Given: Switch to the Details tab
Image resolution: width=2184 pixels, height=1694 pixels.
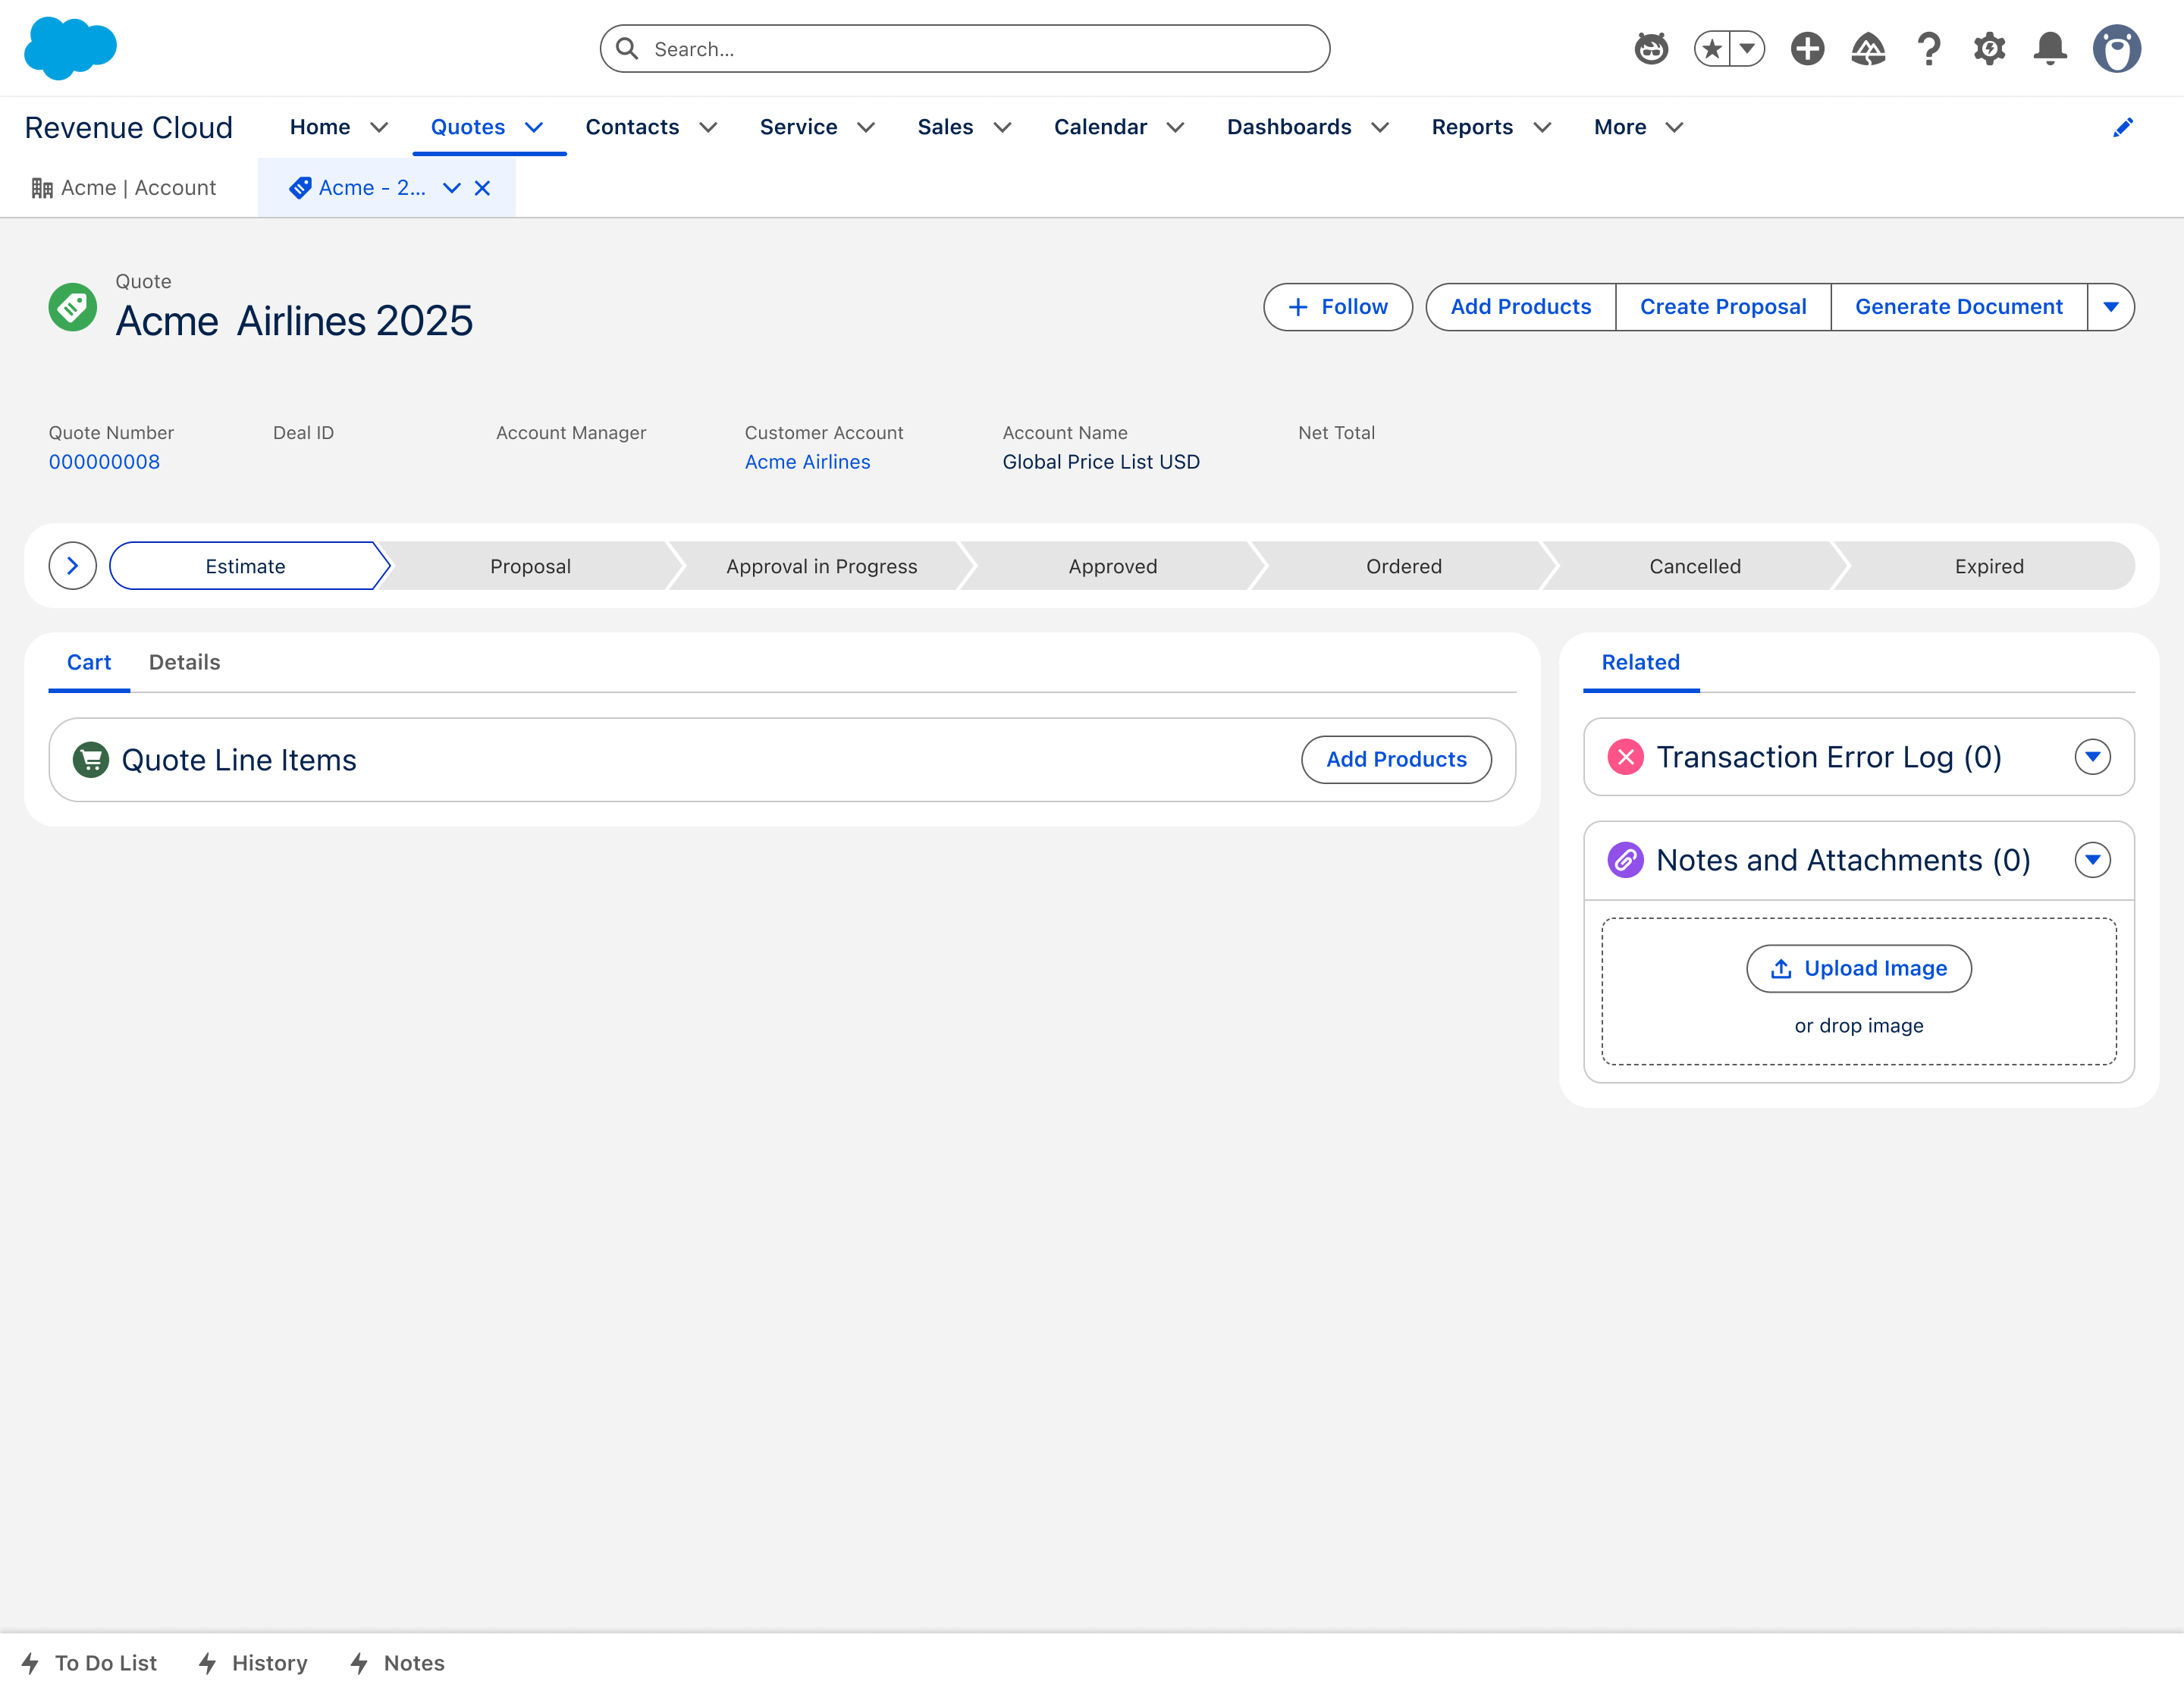Looking at the screenshot, I should pos(184,662).
